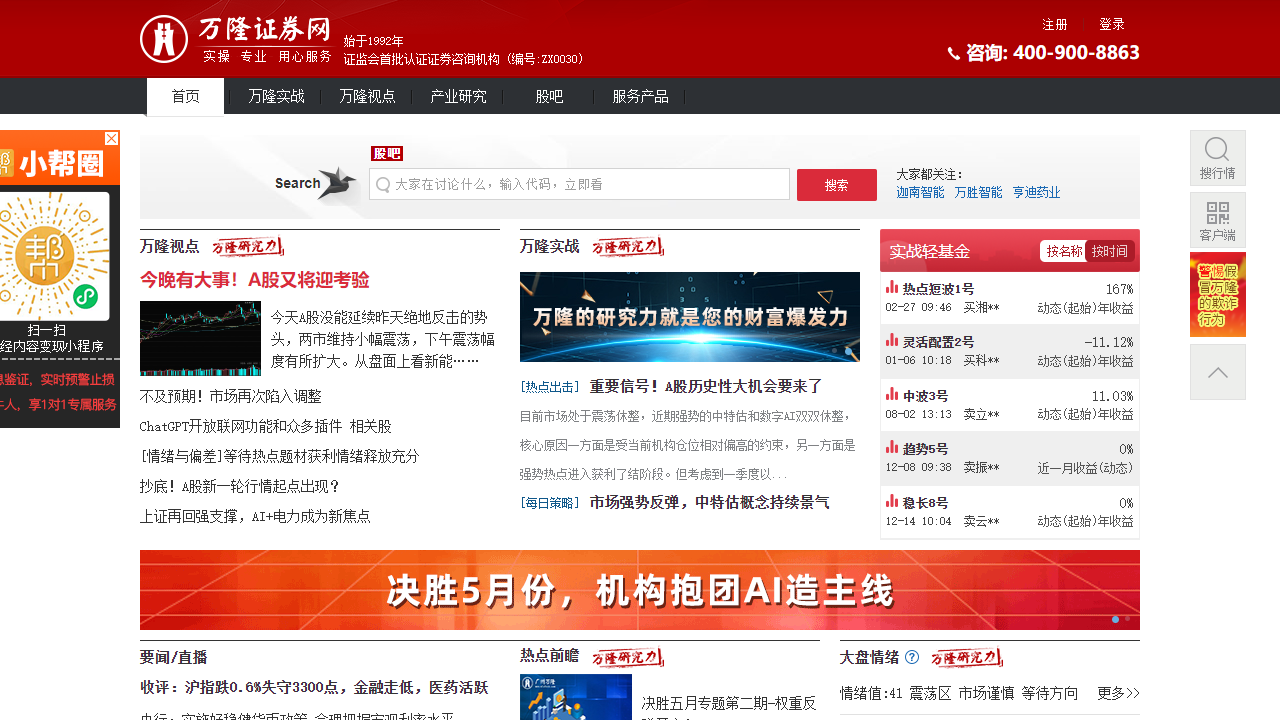1280x720 pixels.
Task: Sort funds with 按名称 toggle
Action: tap(1064, 251)
